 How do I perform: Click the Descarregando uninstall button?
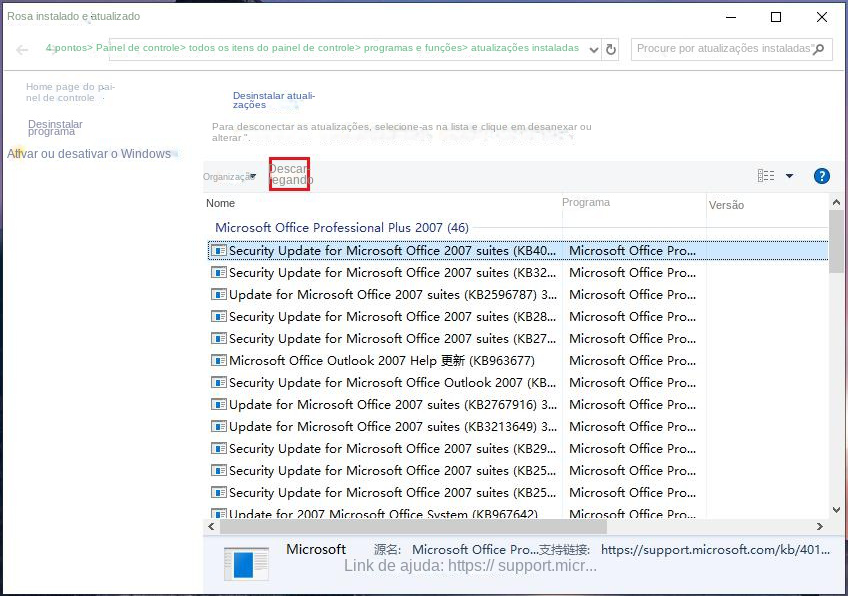(290, 174)
